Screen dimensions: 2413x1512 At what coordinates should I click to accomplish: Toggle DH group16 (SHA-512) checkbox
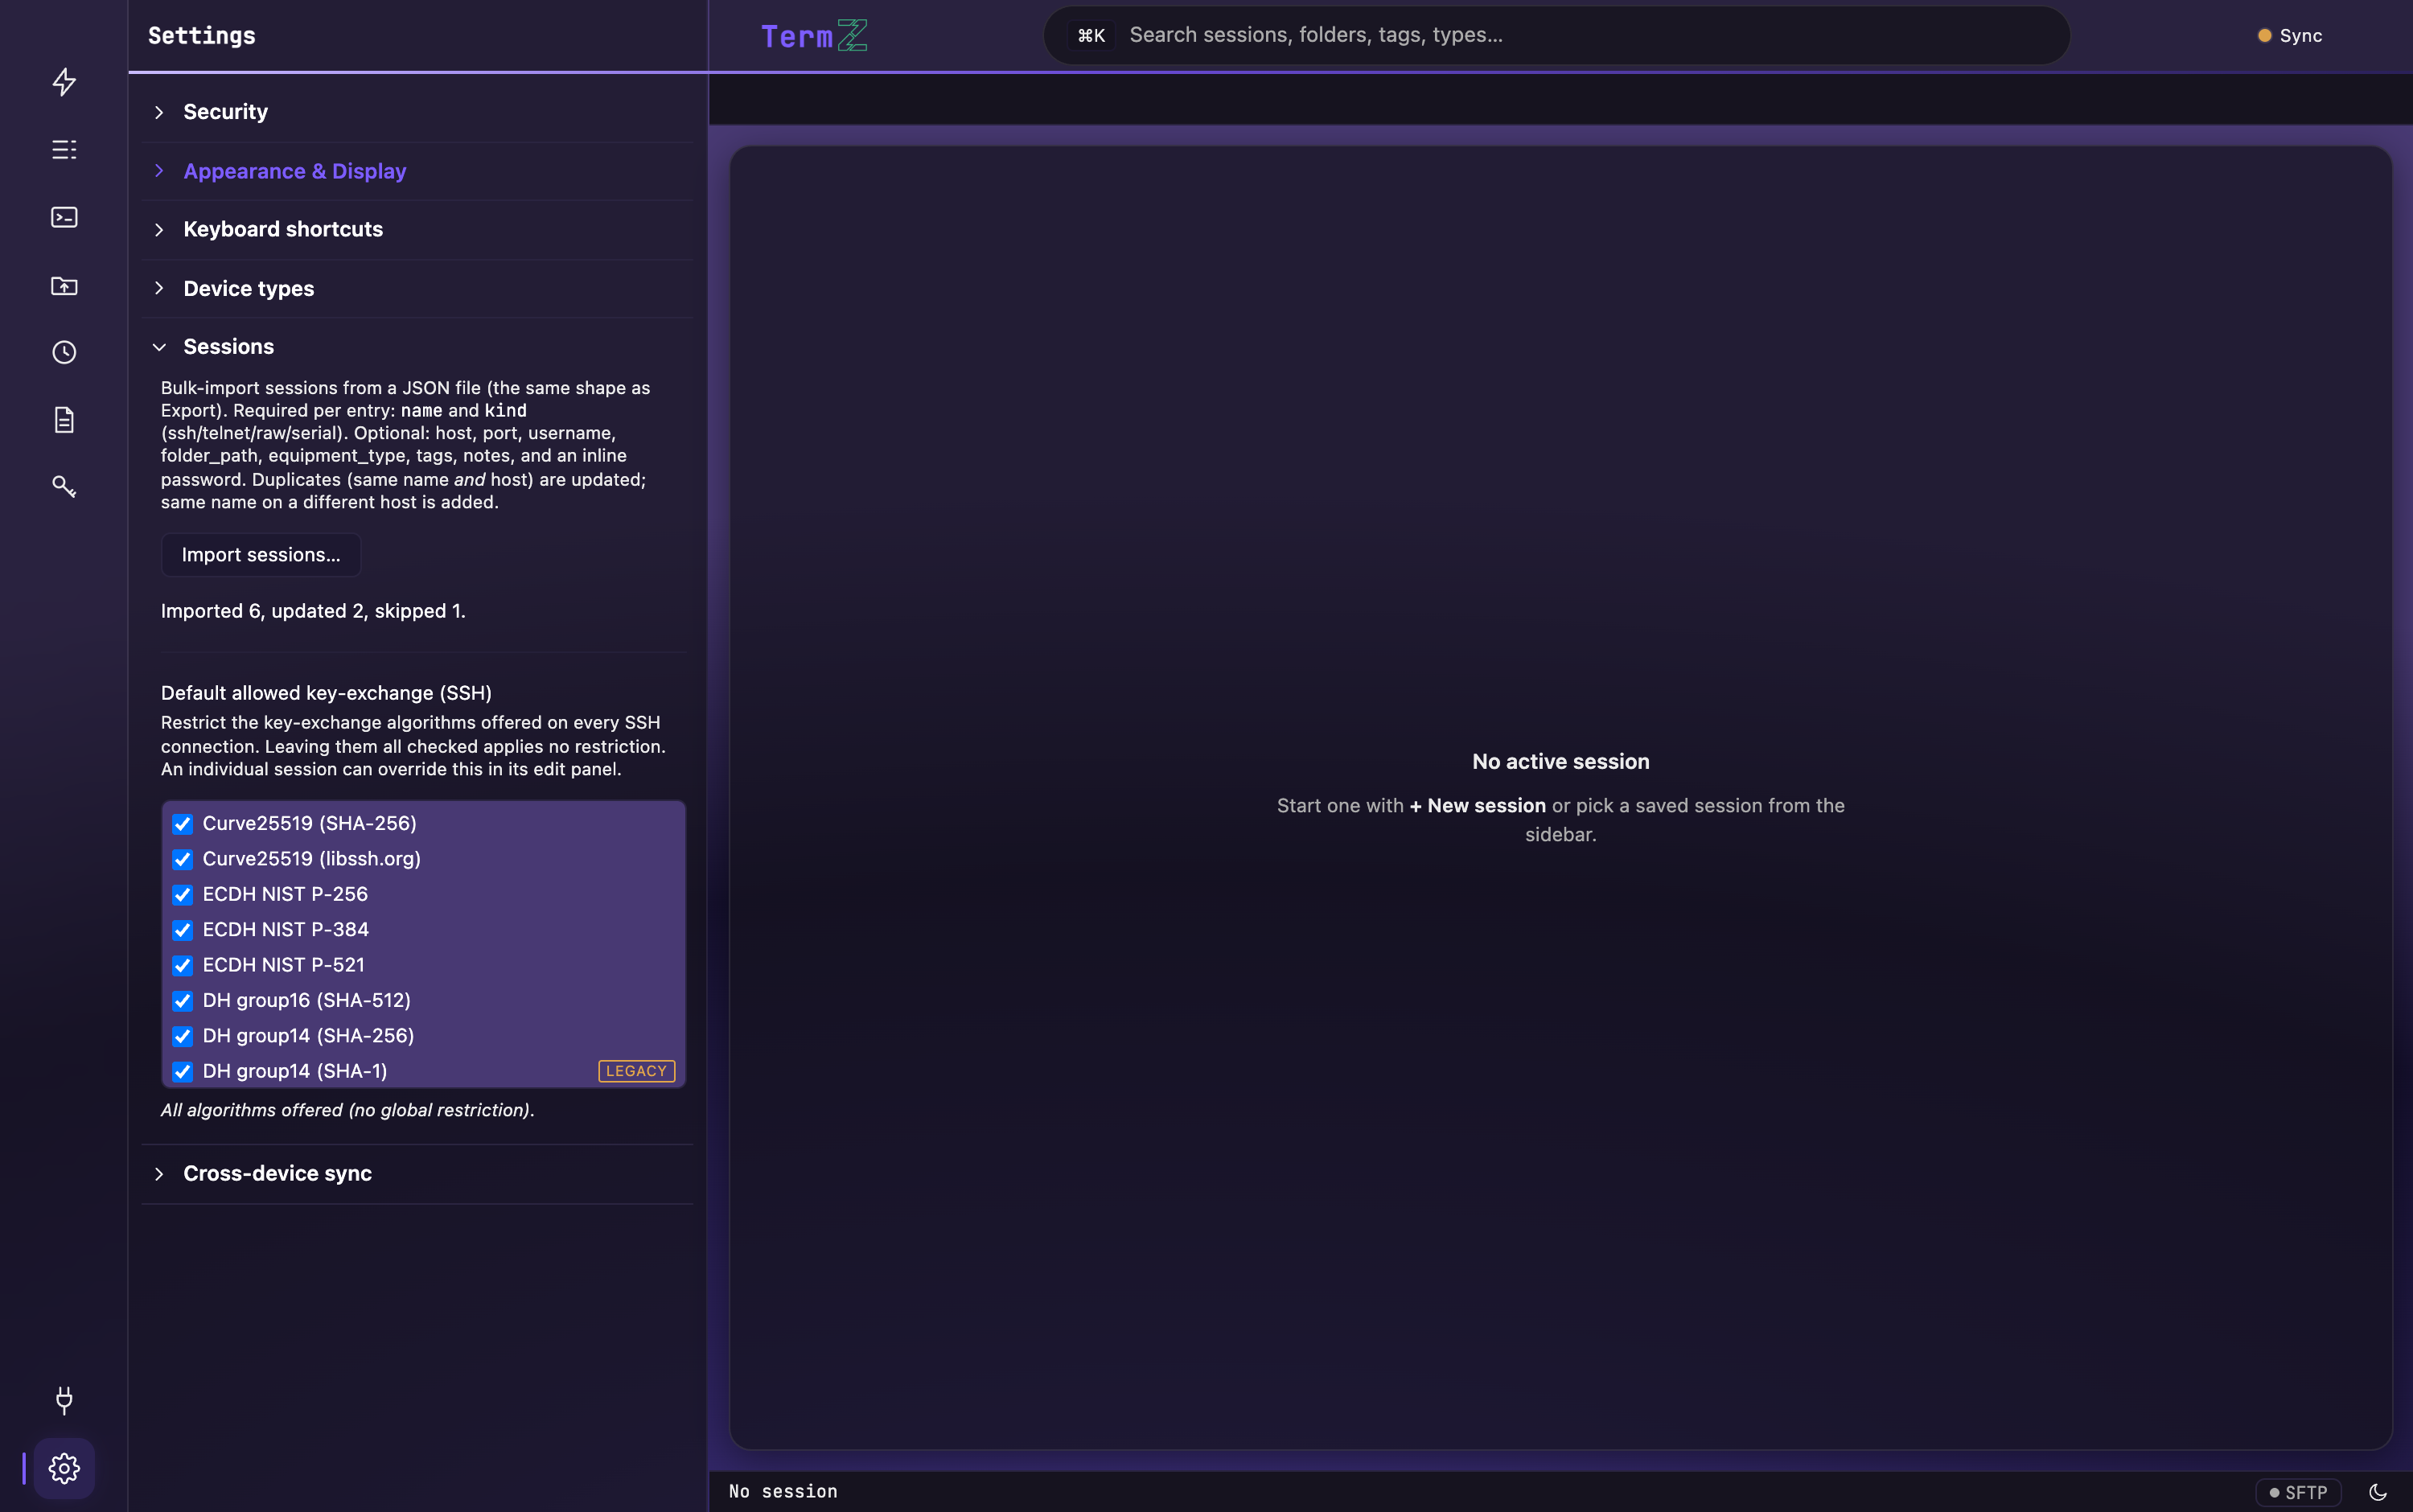click(182, 1001)
